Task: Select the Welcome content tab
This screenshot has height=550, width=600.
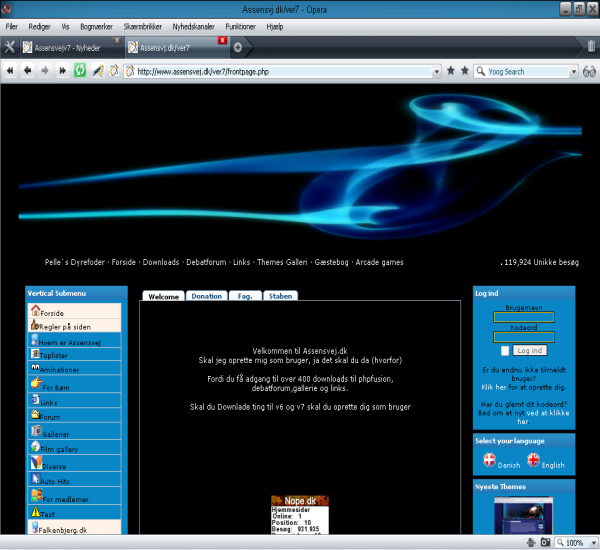Action: coord(163,296)
